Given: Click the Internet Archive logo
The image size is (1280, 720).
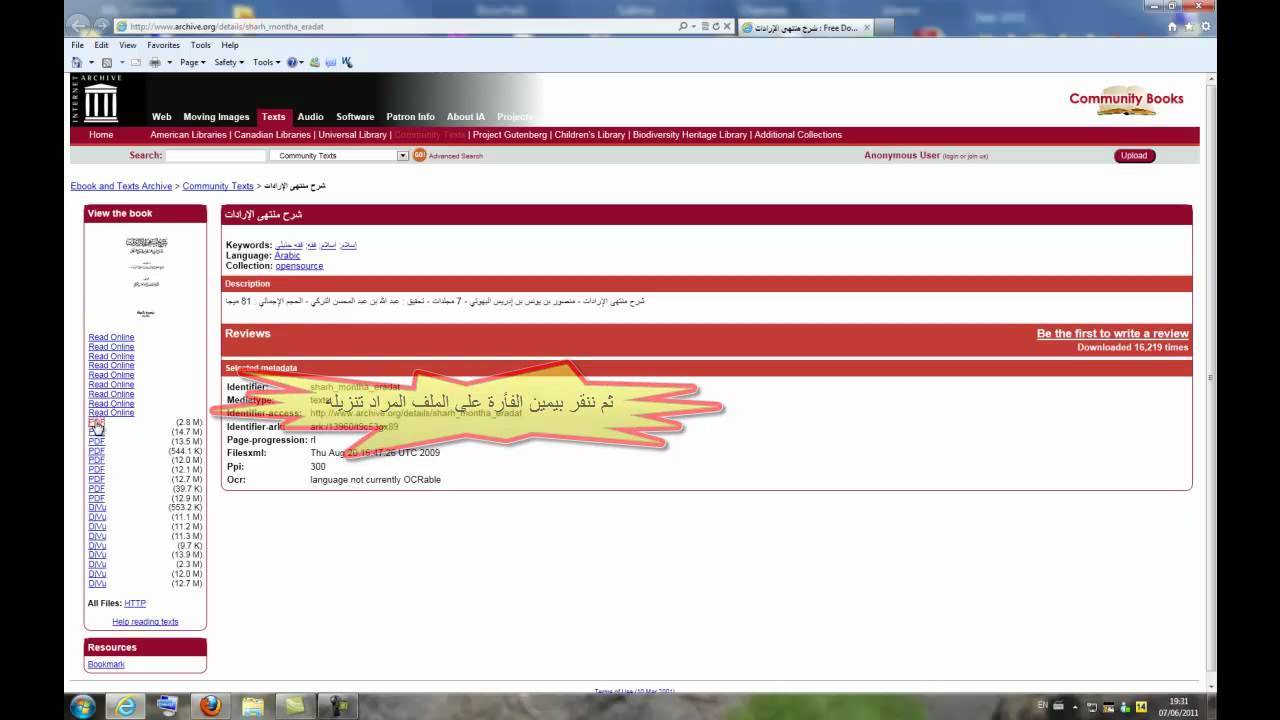Looking at the screenshot, I should [97, 98].
